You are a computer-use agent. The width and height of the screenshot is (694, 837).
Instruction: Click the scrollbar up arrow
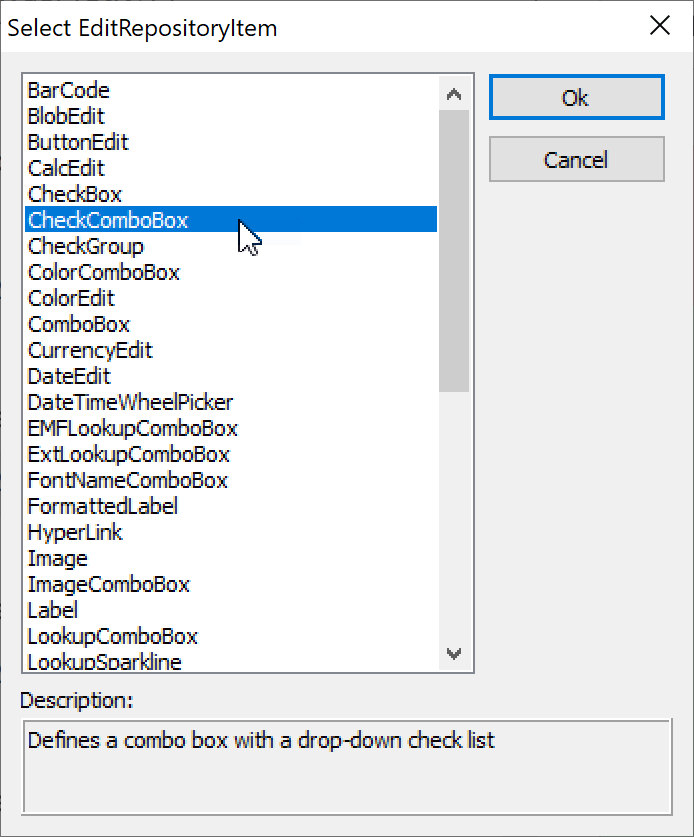pyautogui.click(x=455, y=92)
